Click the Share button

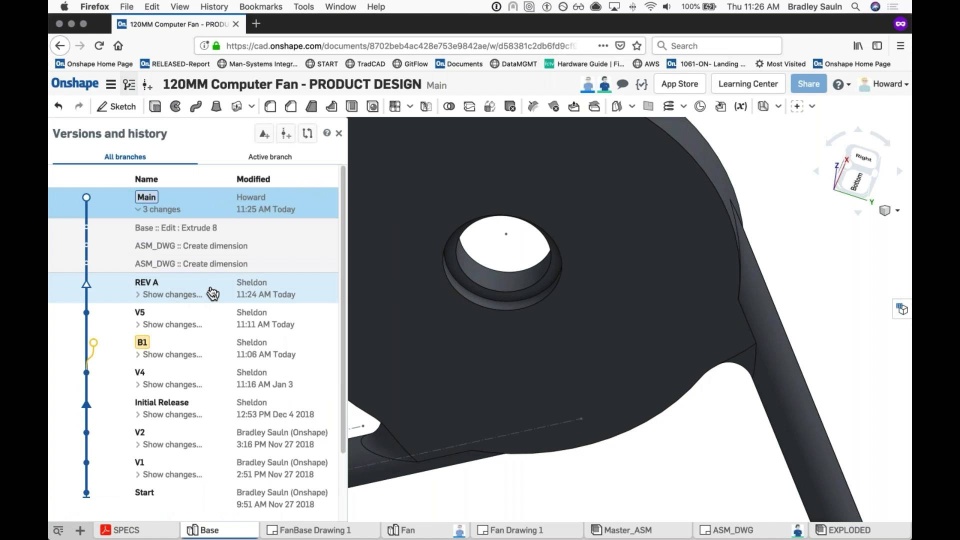808,84
